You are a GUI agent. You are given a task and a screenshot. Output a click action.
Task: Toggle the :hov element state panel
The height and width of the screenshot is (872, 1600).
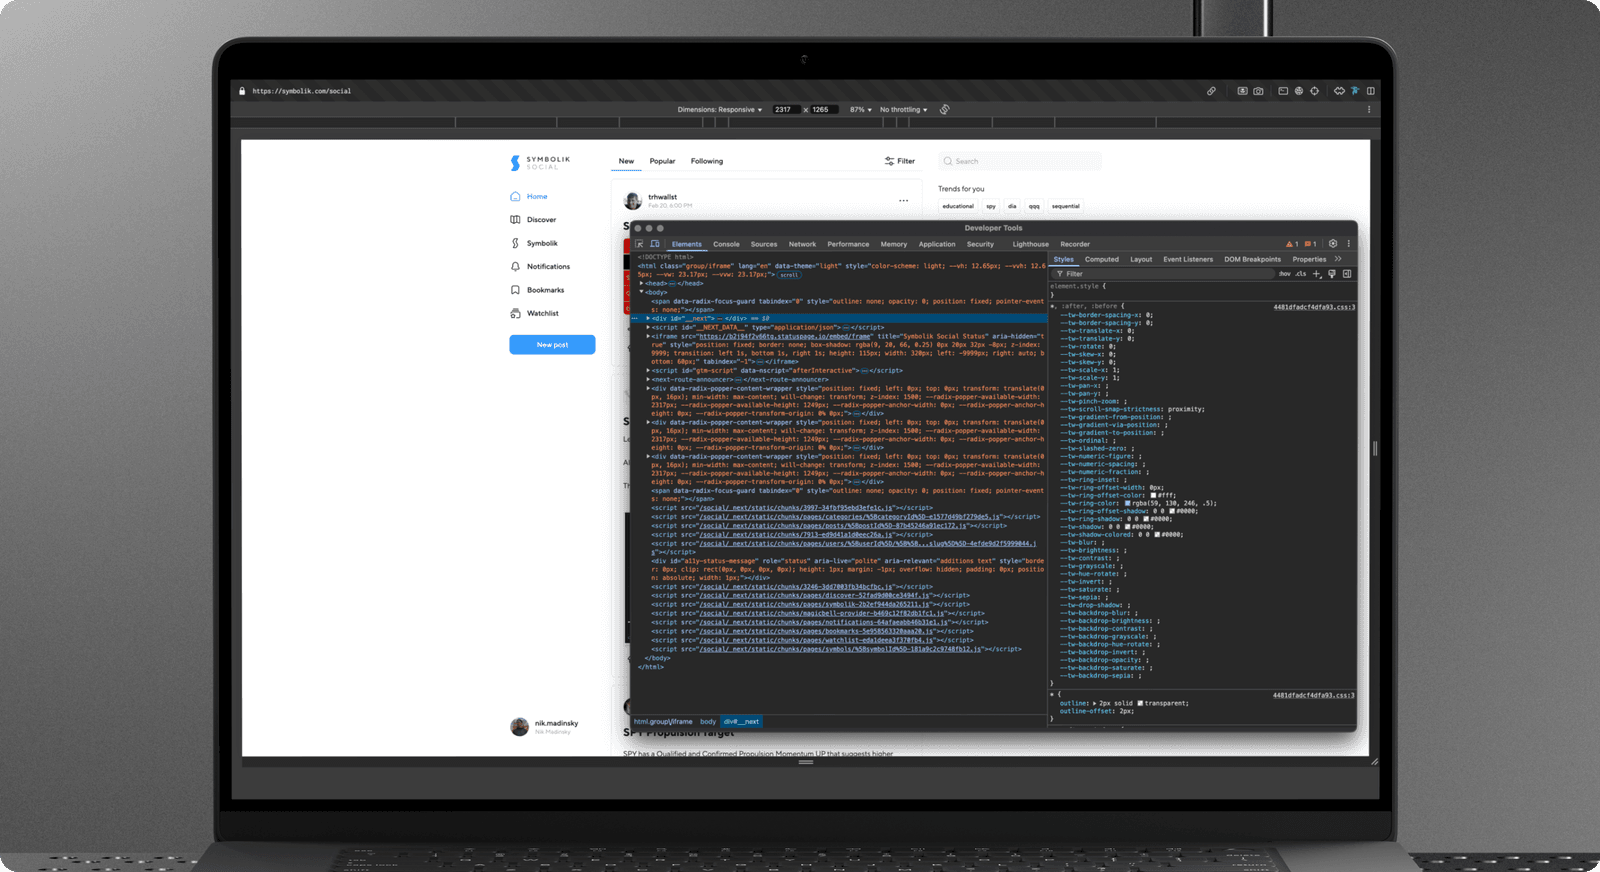1284,274
